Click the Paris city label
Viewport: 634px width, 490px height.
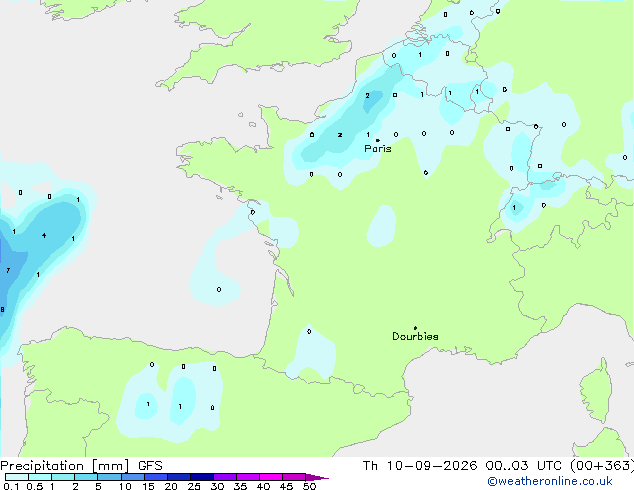coord(378,149)
